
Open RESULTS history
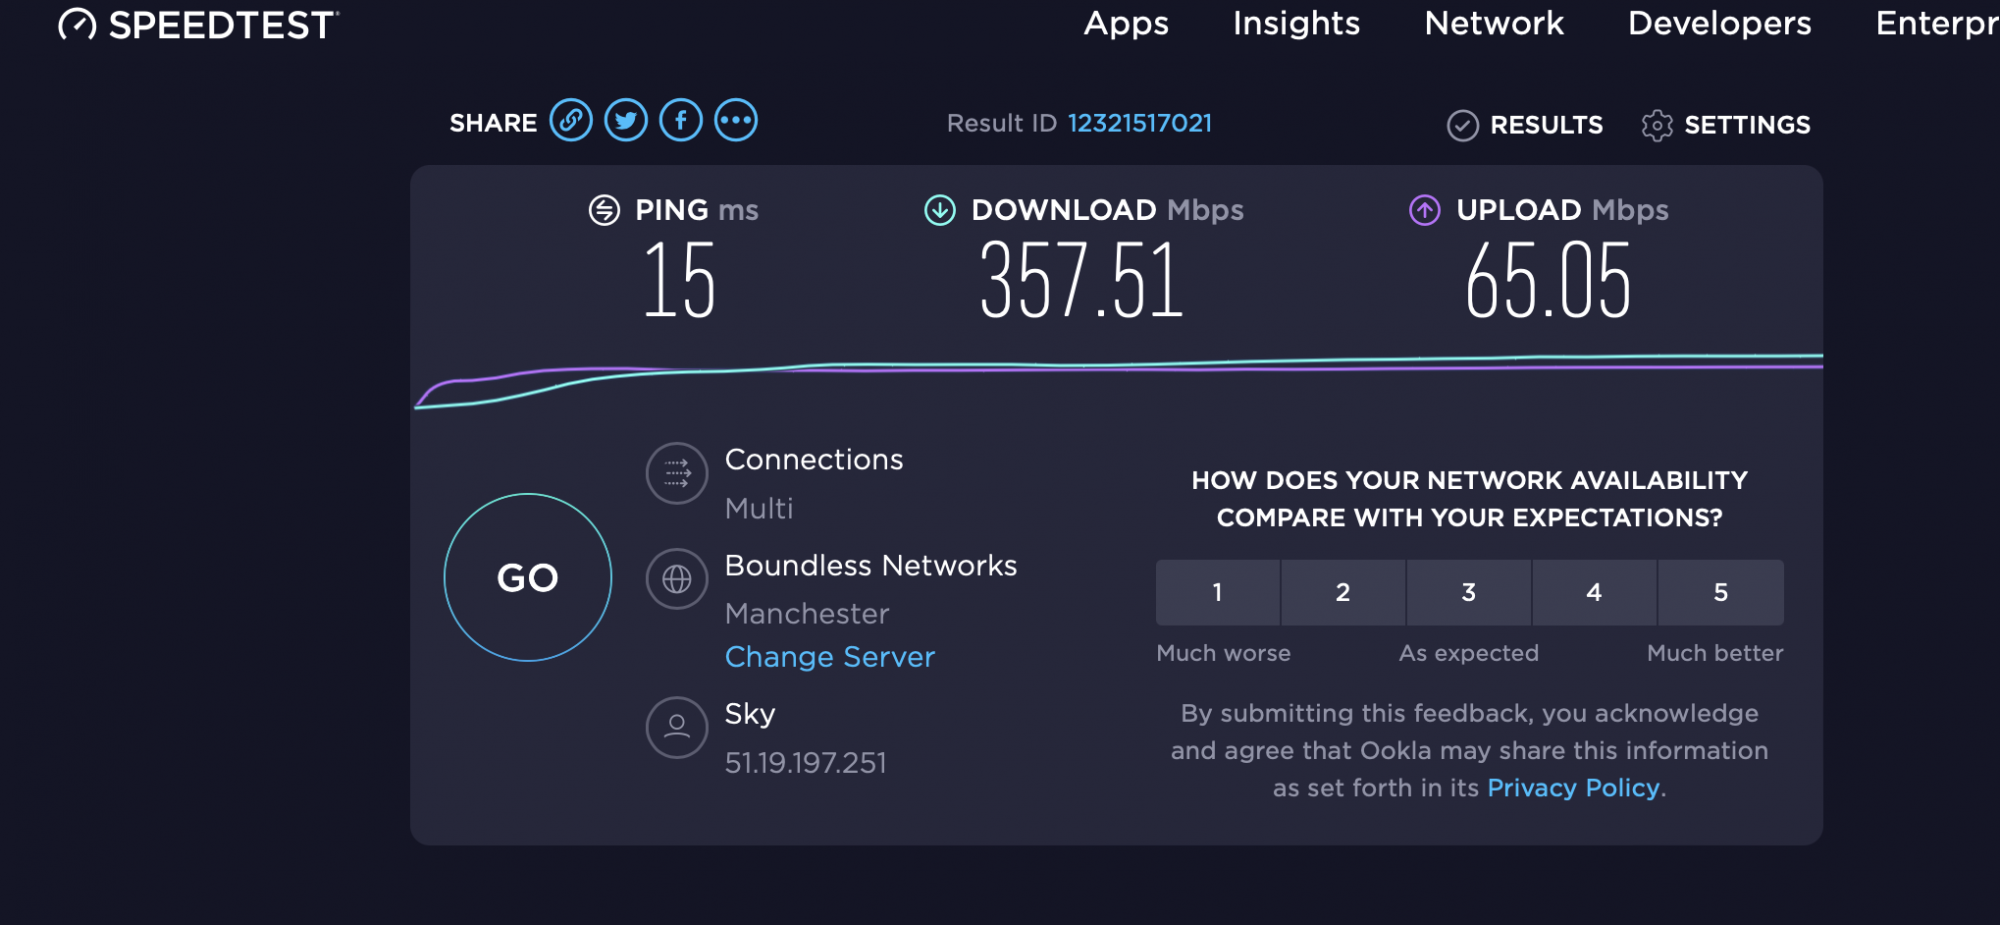(1546, 125)
